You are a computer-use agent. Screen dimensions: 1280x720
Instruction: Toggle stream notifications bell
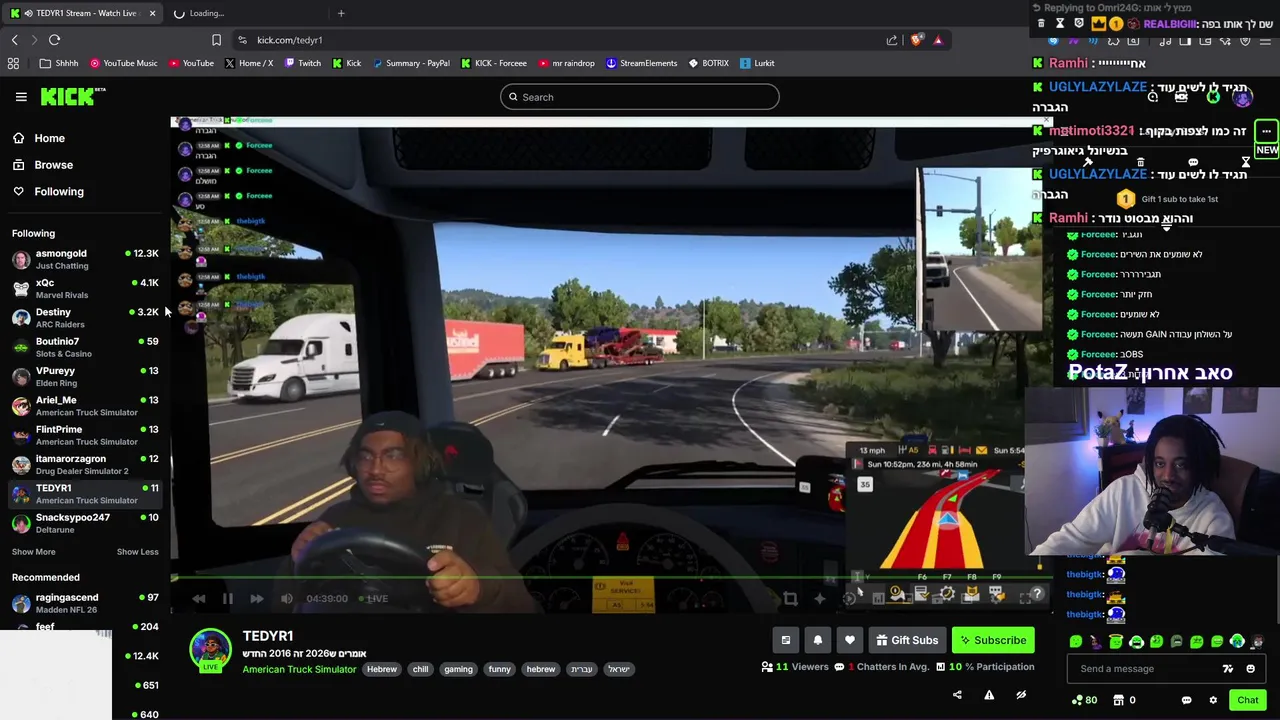coord(818,640)
